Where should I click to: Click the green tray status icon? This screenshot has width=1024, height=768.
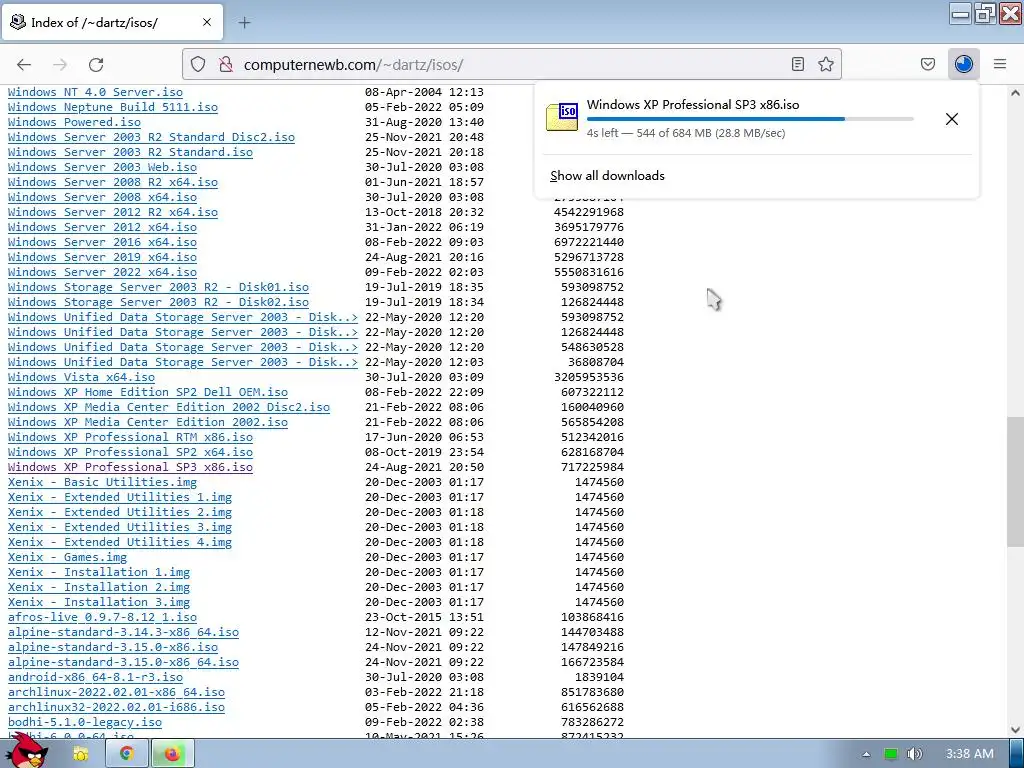890,754
